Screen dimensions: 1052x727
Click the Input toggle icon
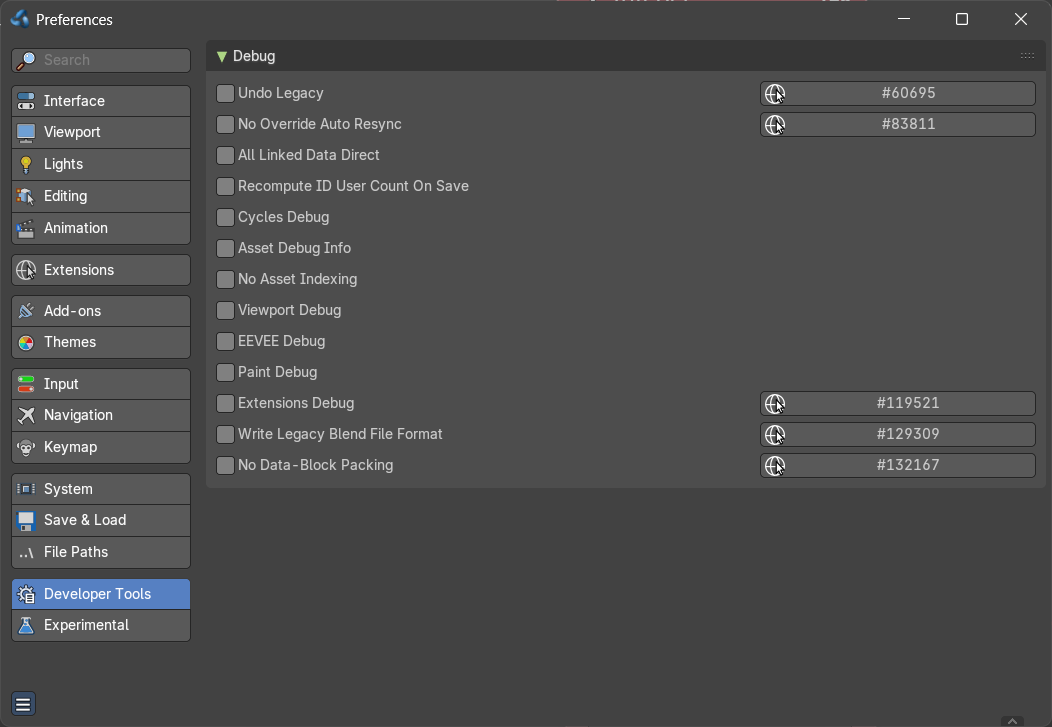[x=26, y=384]
